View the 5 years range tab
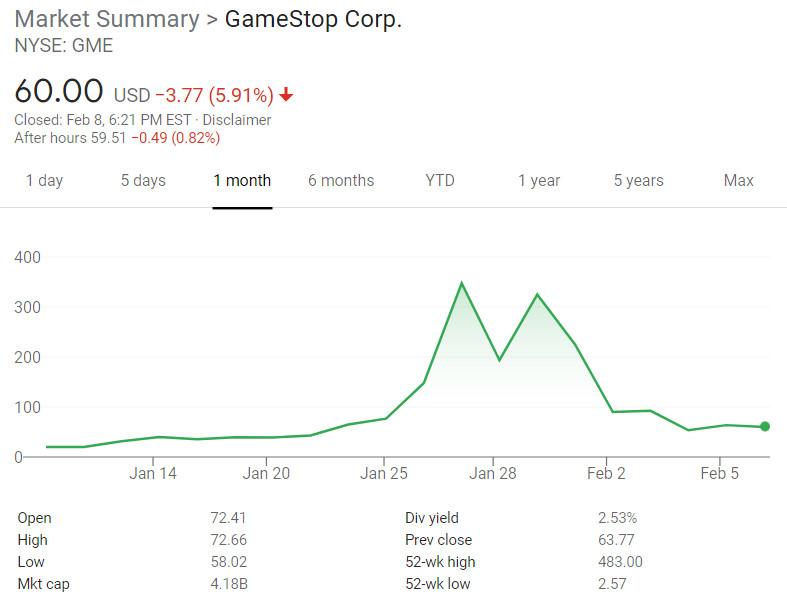Screen dimensions: 787x597 638,181
